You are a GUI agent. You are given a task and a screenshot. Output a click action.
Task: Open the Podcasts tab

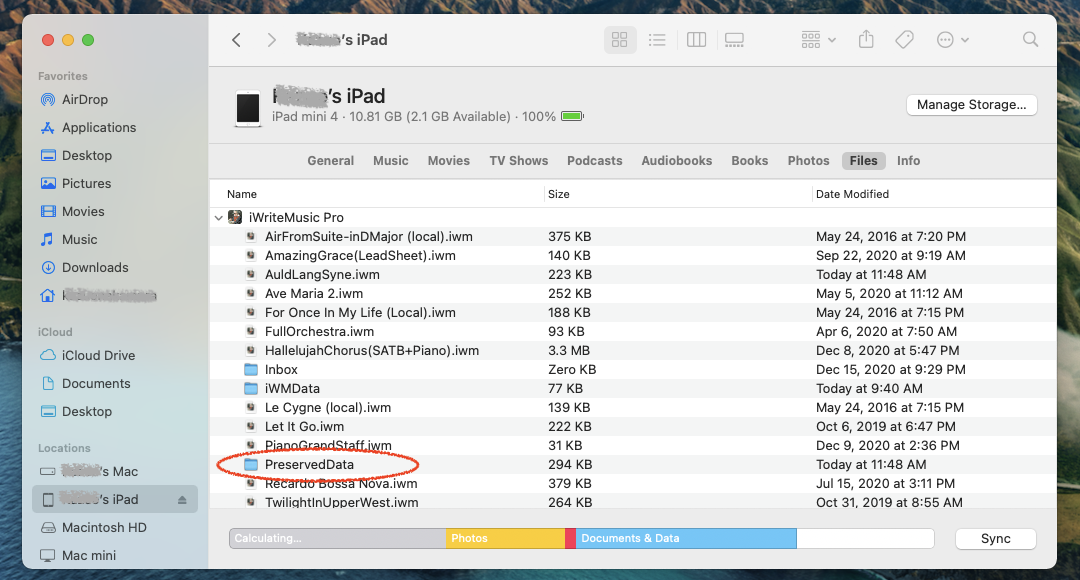point(594,160)
